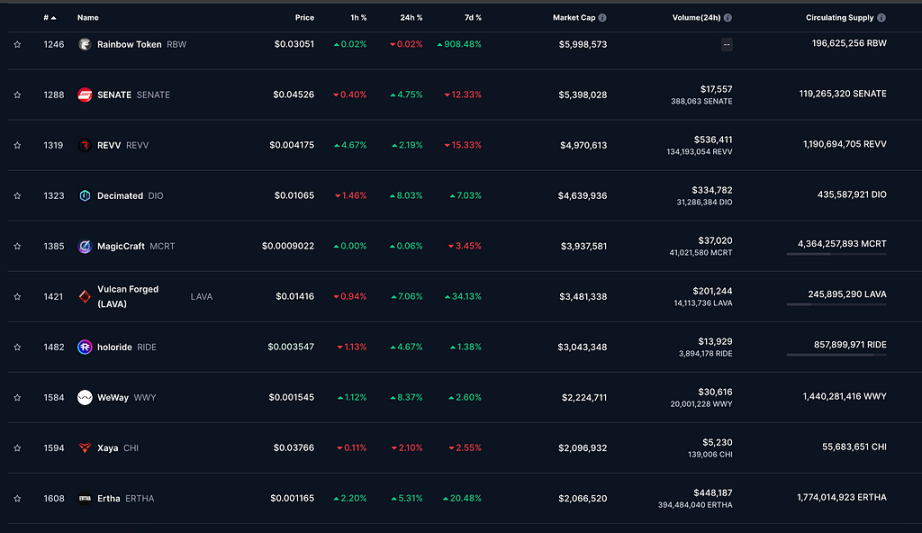Viewport: 922px width, 533px height.
Task: Click rank number 1482
Action: point(54,347)
